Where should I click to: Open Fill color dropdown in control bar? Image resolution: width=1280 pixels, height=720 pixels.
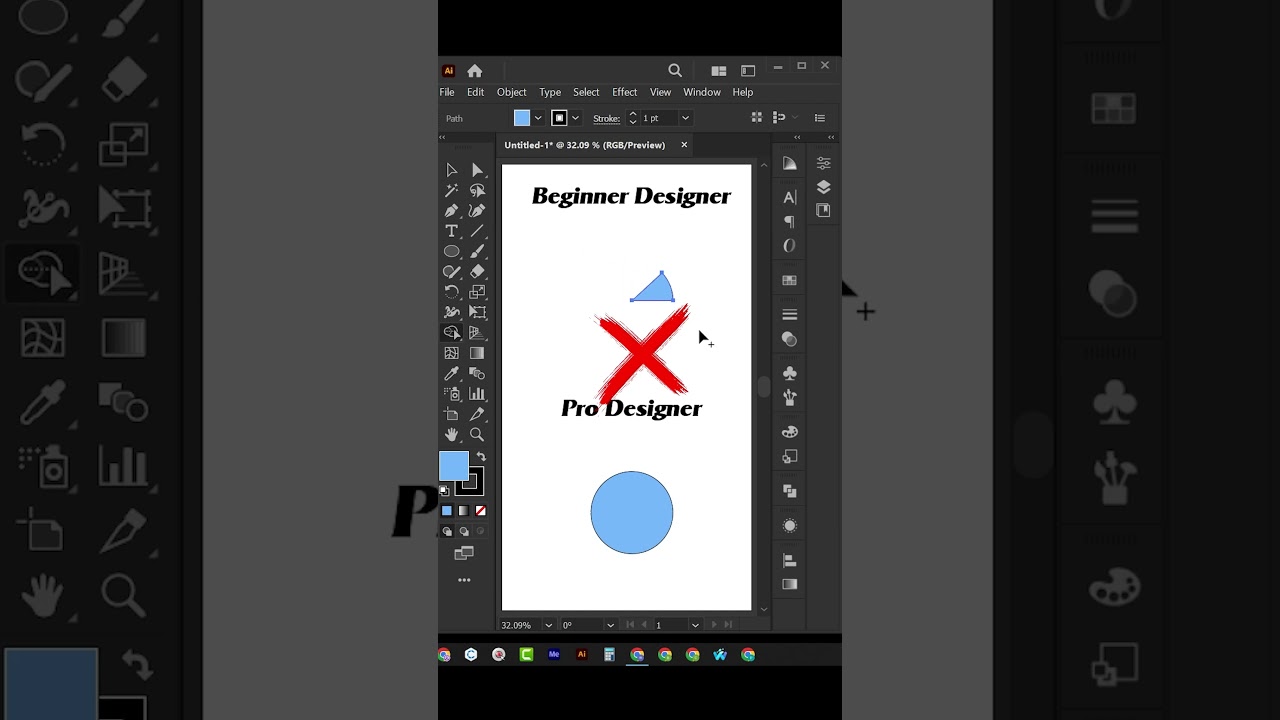[538, 118]
